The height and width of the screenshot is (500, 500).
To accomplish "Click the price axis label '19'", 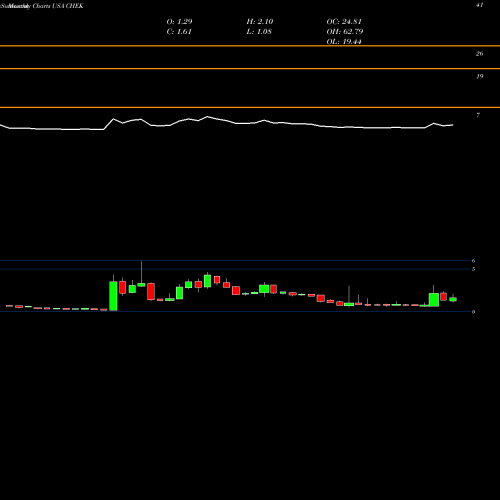I will 479,76.
